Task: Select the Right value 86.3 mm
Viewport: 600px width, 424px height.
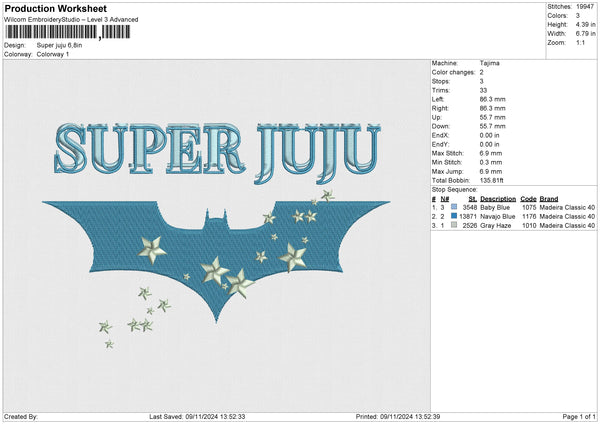Action: [x=492, y=108]
